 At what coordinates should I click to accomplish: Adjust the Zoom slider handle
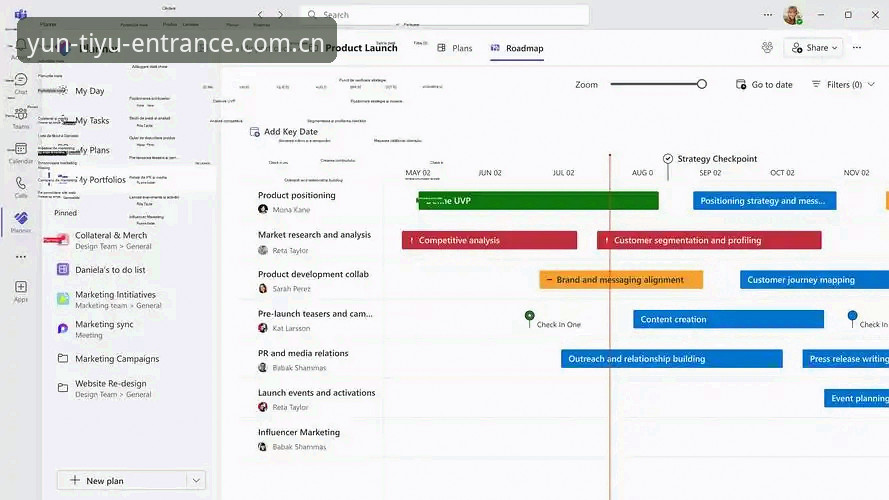[x=702, y=84]
